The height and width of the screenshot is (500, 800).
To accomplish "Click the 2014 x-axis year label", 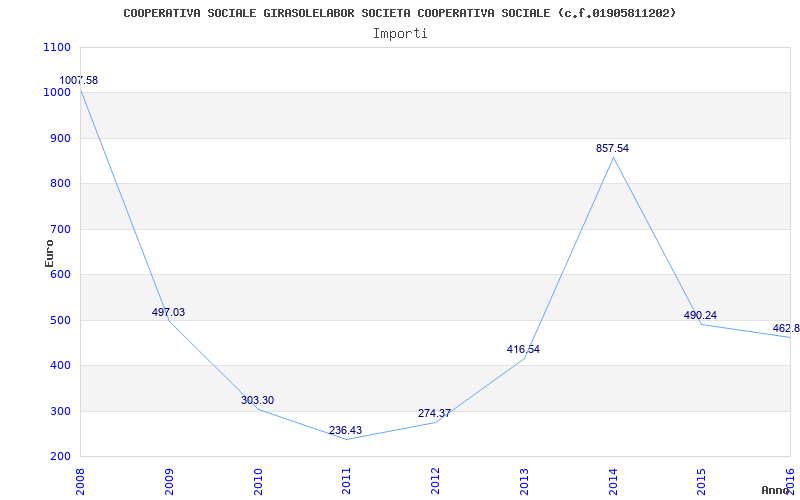I will pos(613,481).
